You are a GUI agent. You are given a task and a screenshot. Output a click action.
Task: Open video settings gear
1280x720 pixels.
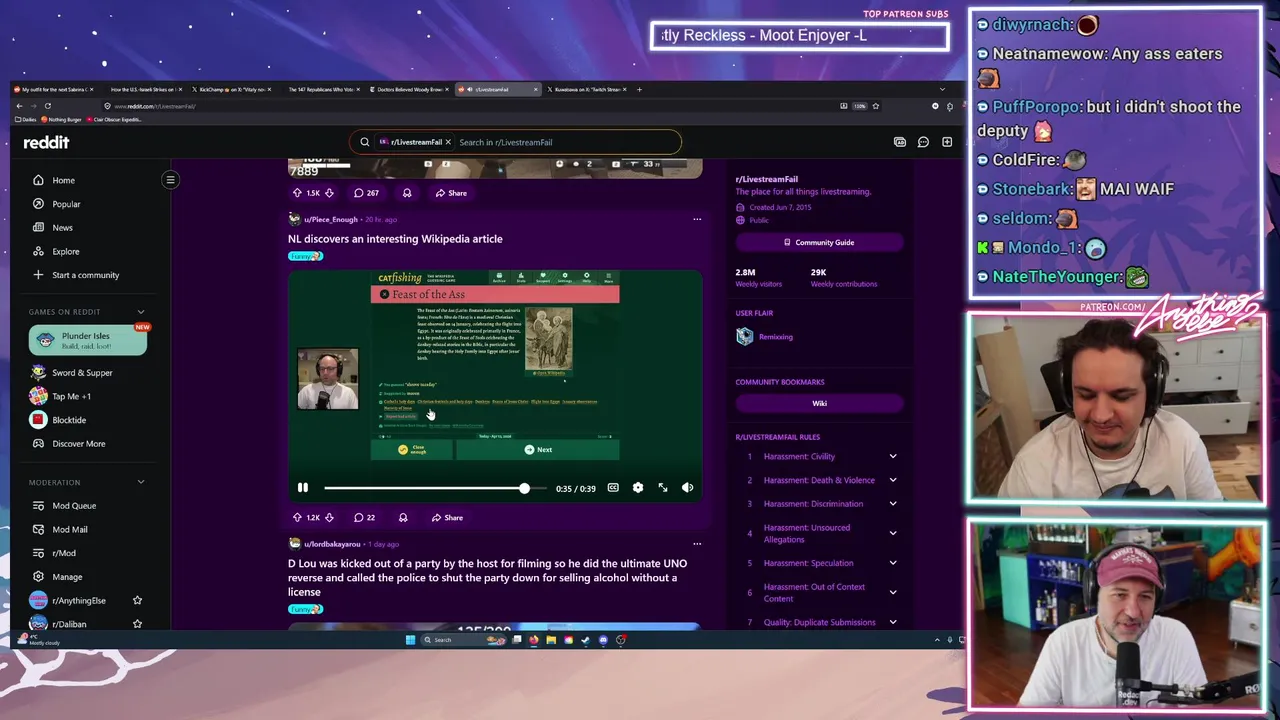pos(638,488)
